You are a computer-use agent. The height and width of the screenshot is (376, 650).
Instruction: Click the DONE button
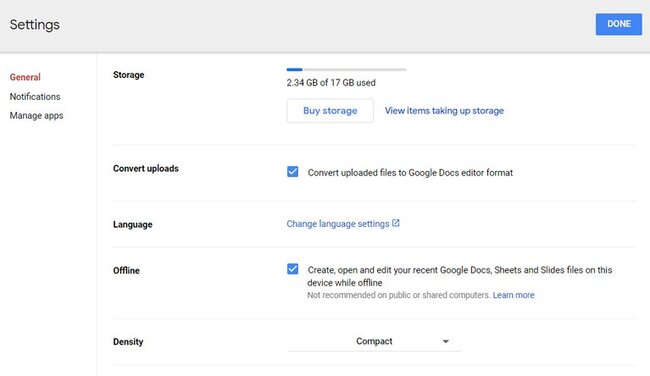click(618, 24)
